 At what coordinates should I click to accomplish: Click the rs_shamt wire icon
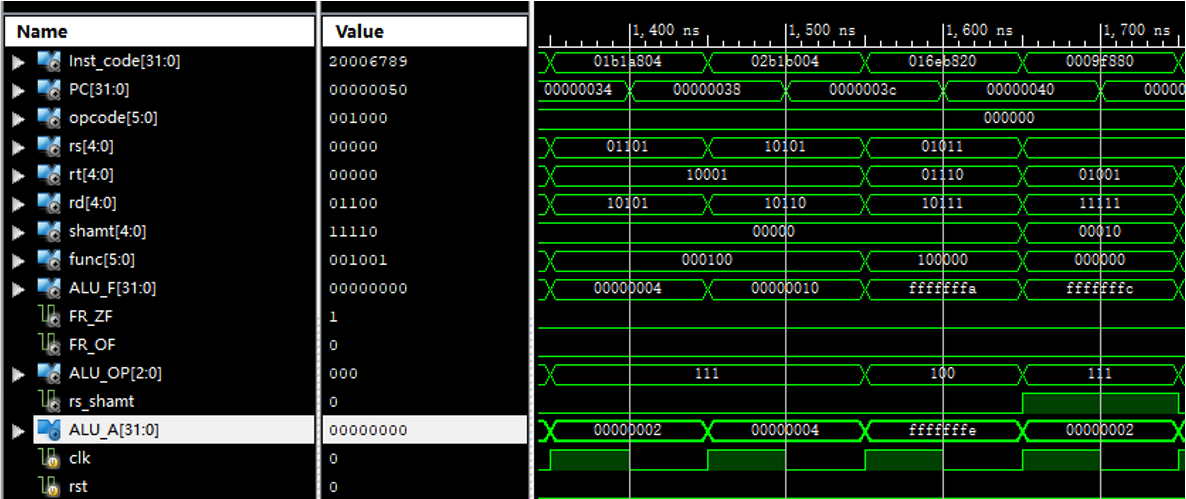pyautogui.click(x=50, y=401)
